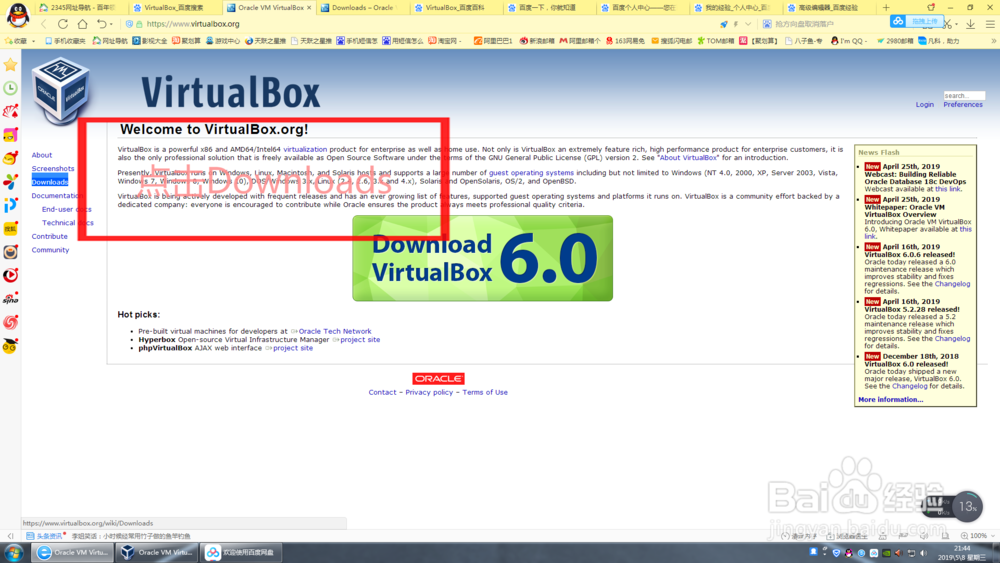Click the More information... news link

coord(890,400)
